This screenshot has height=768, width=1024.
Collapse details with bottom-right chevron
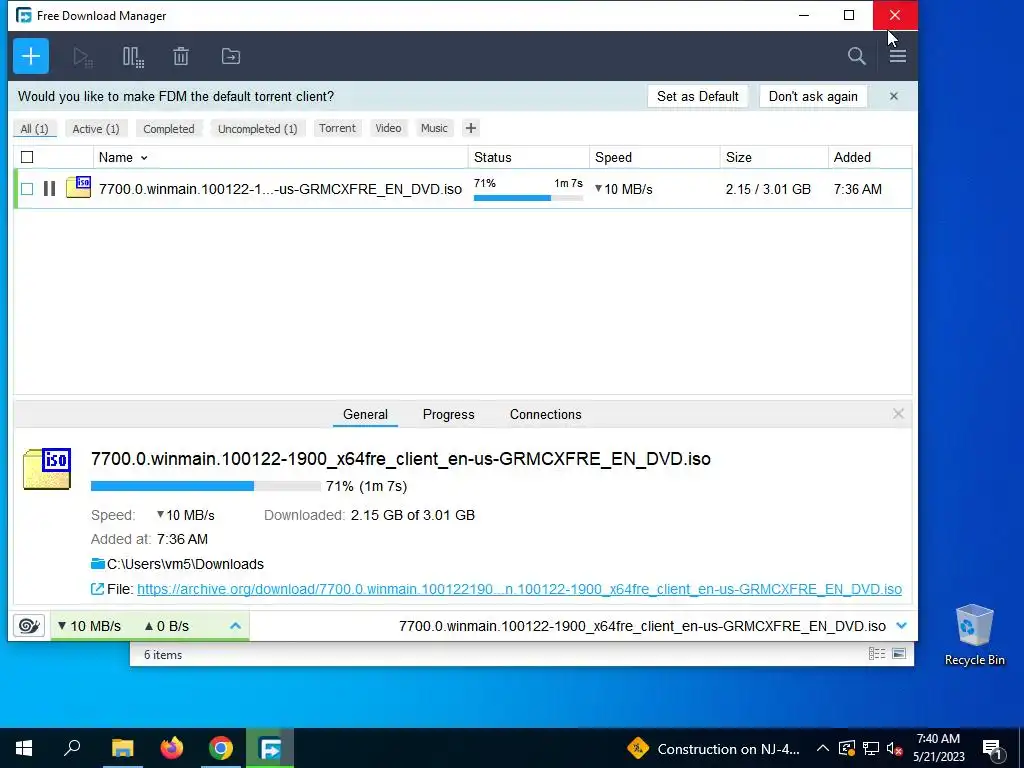point(902,626)
